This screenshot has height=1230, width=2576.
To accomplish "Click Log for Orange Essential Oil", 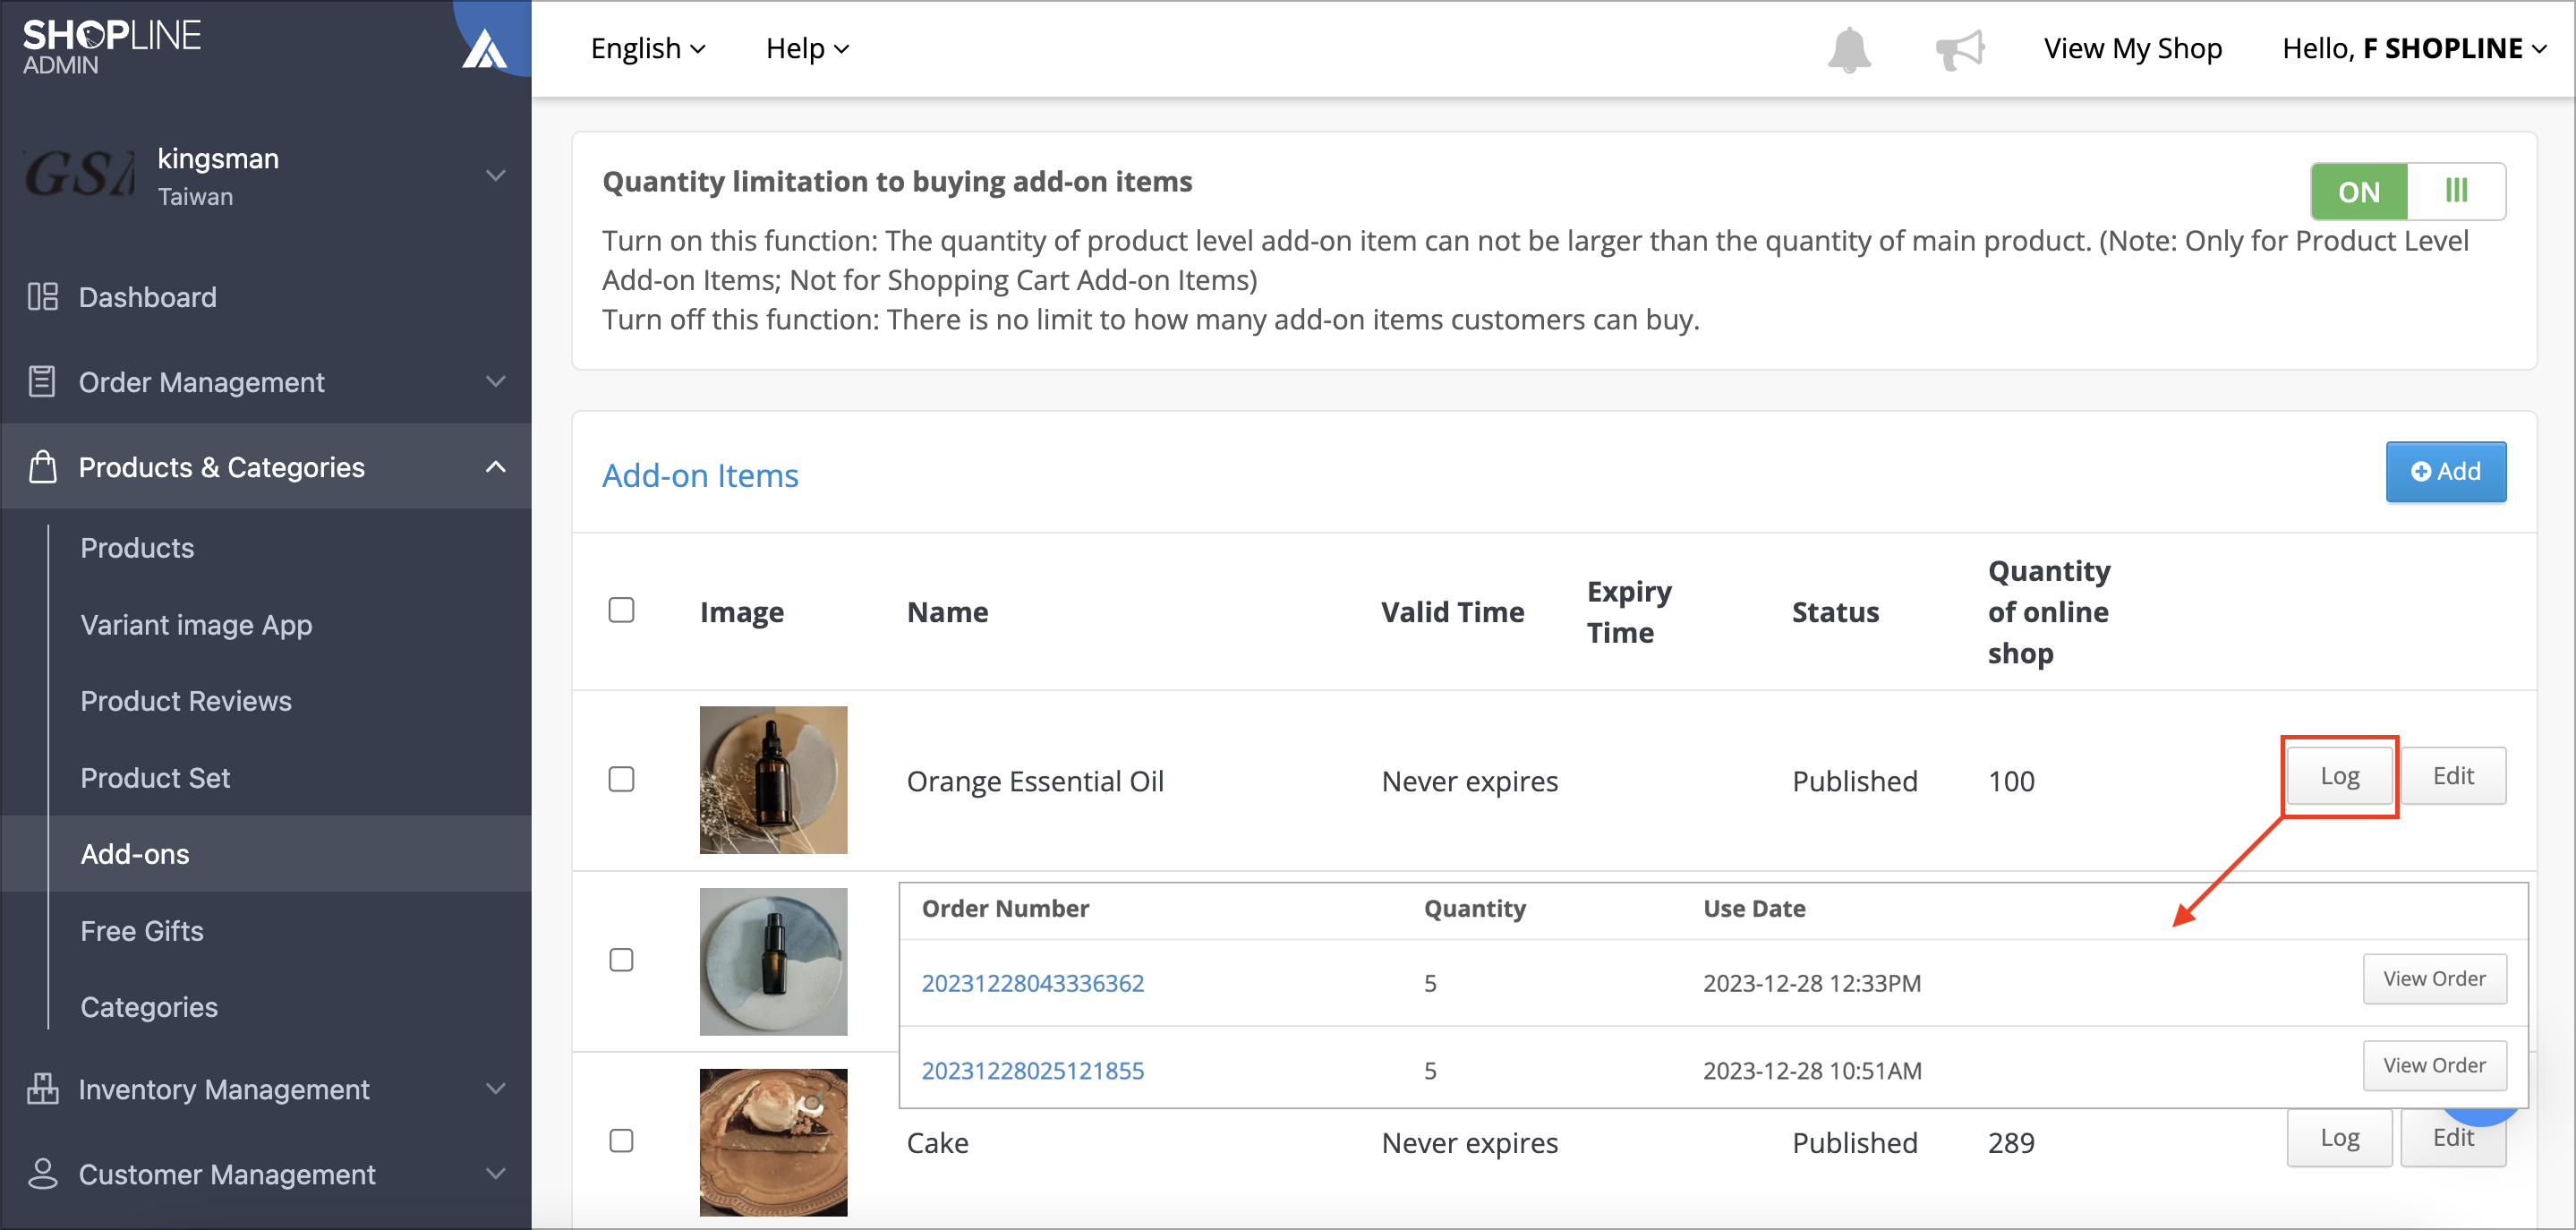I will (x=2340, y=776).
